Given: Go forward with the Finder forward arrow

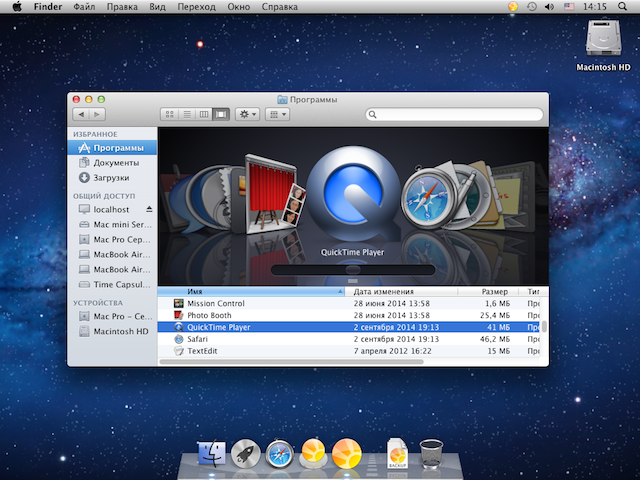Looking at the screenshot, I should [x=97, y=114].
